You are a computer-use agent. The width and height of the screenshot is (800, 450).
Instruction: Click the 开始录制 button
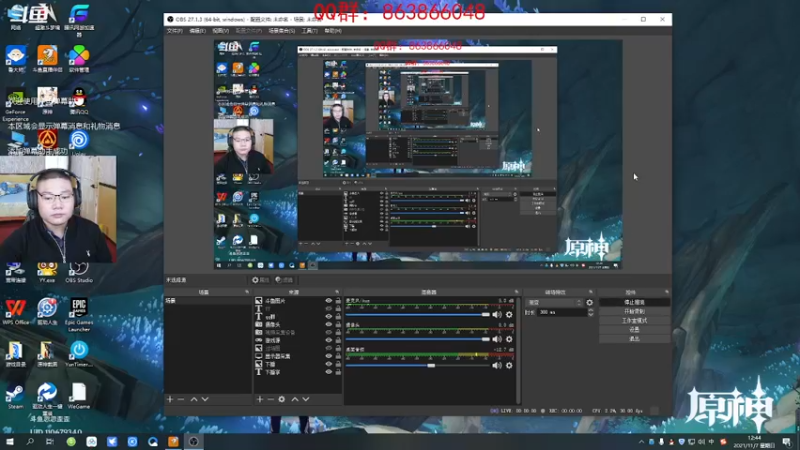click(634, 312)
